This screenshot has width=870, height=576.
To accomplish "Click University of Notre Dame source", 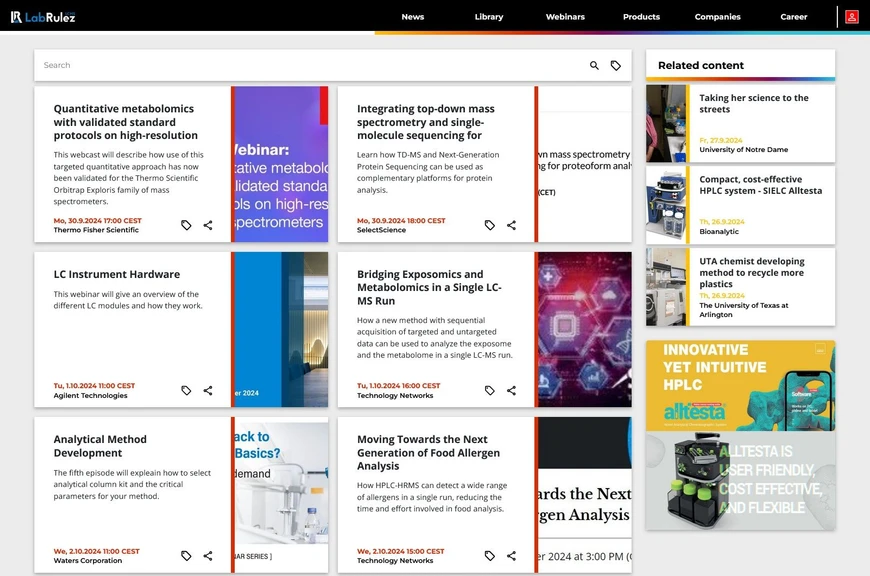I will point(743,149).
